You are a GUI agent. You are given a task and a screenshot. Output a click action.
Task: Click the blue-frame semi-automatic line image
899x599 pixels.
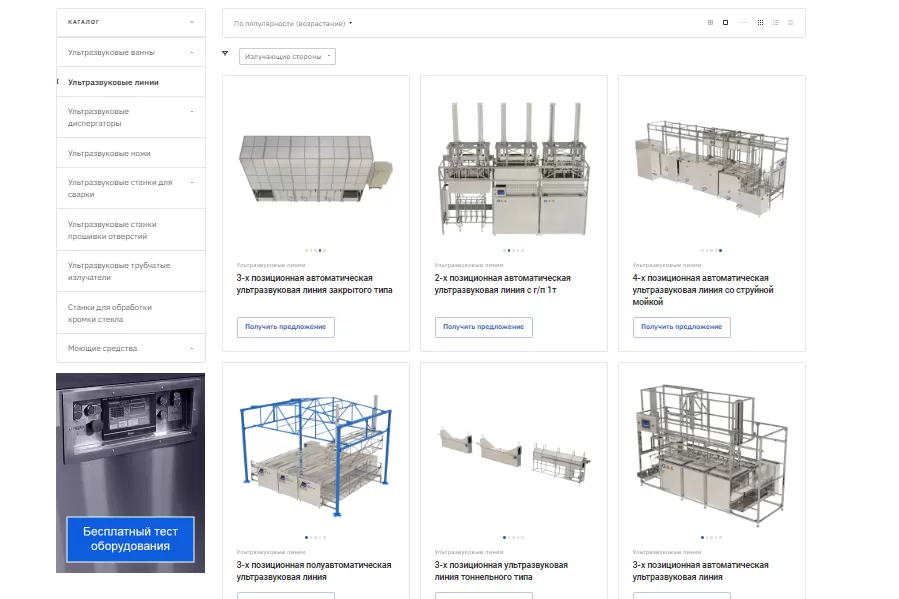click(316, 456)
